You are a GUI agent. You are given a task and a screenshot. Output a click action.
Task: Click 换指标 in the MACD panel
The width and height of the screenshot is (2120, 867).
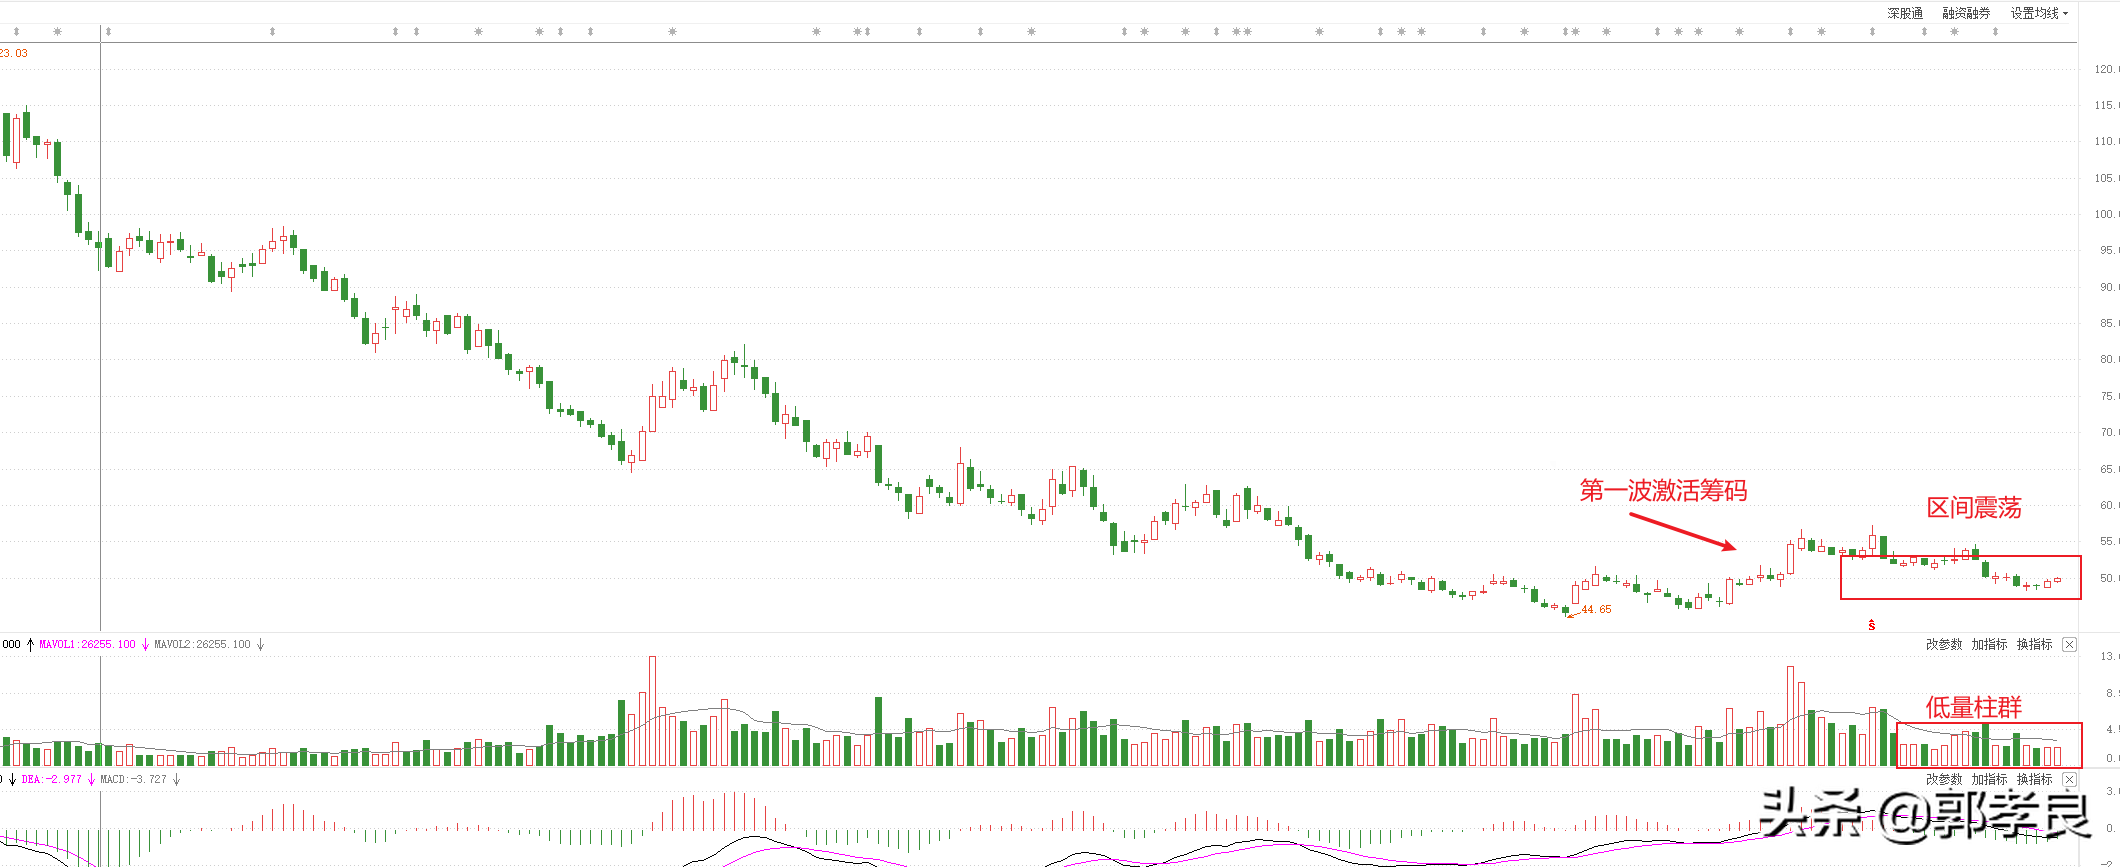coord(2034,779)
